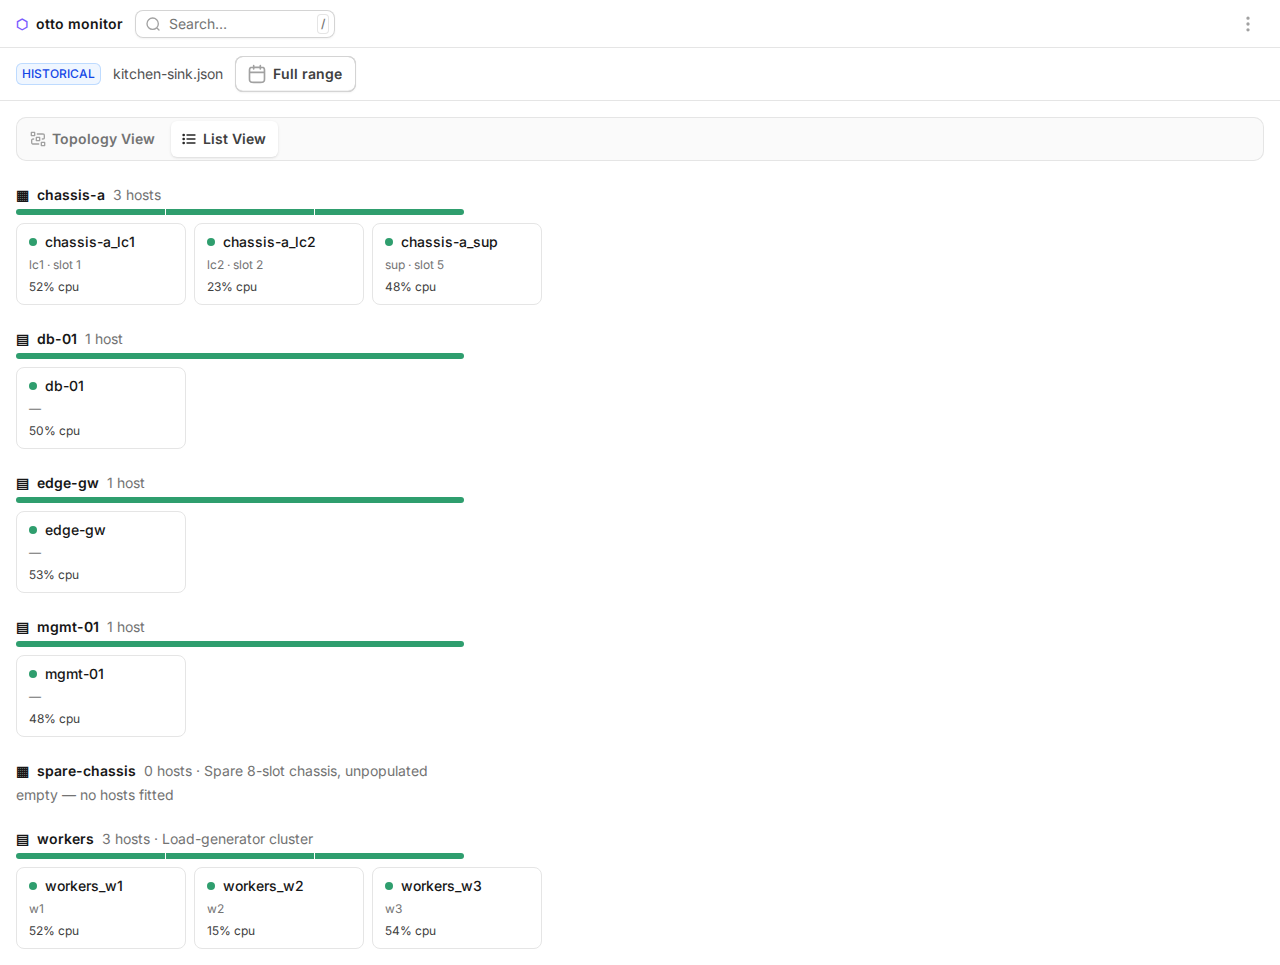Click the chassis-a health bar
The image size is (1280, 965).
pos(240,212)
